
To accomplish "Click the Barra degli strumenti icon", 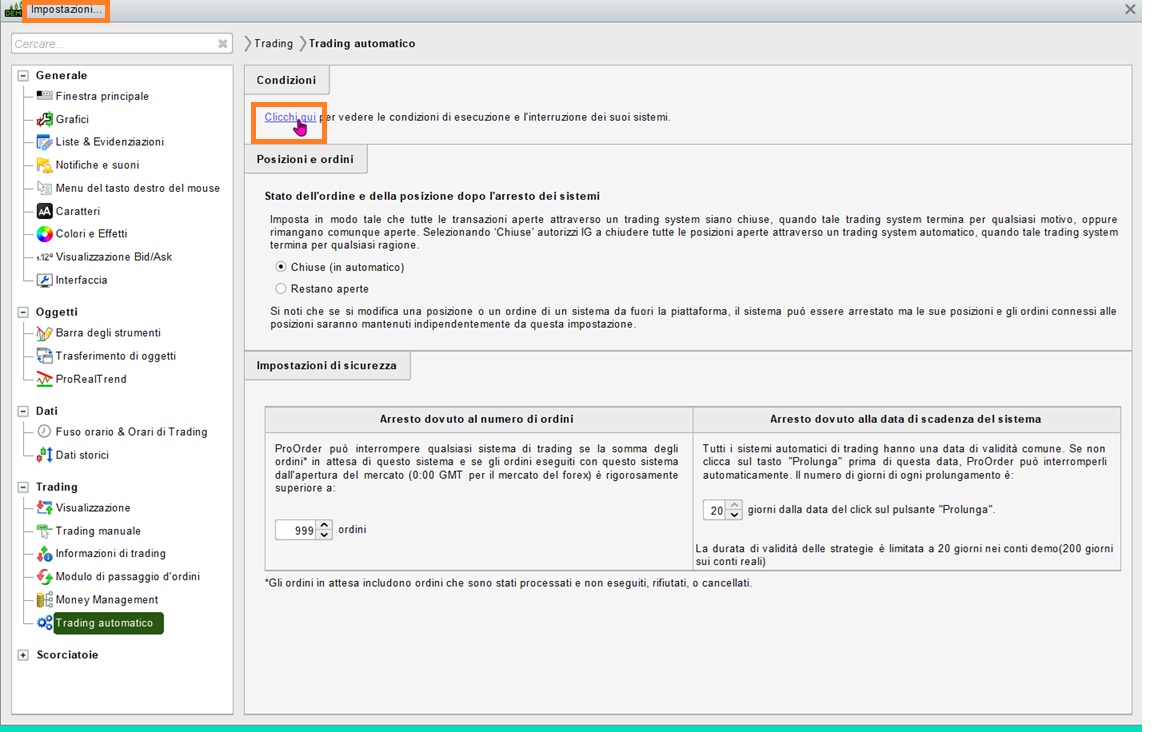I will coord(44,333).
